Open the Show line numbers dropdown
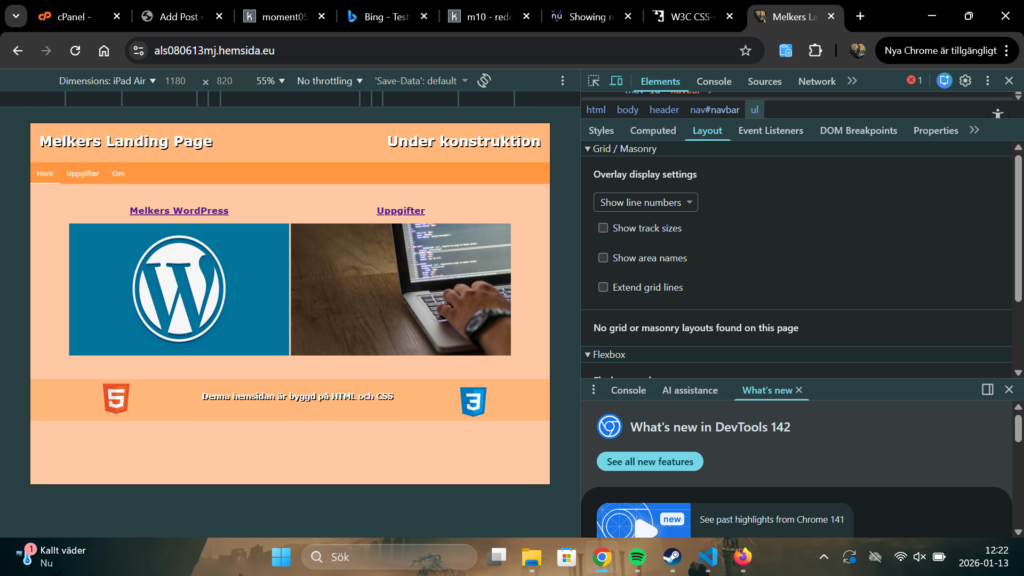 coord(645,202)
